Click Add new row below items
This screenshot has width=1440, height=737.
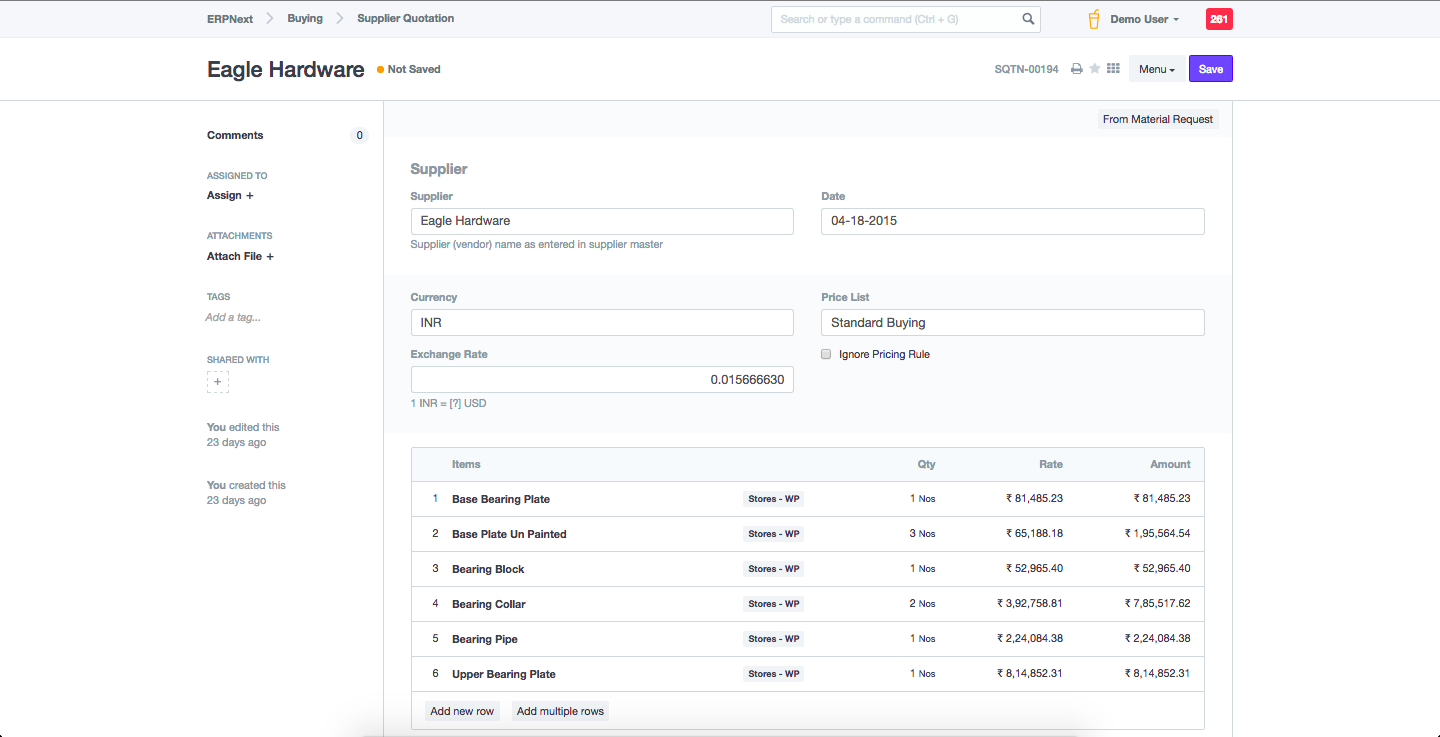(x=462, y=711)
